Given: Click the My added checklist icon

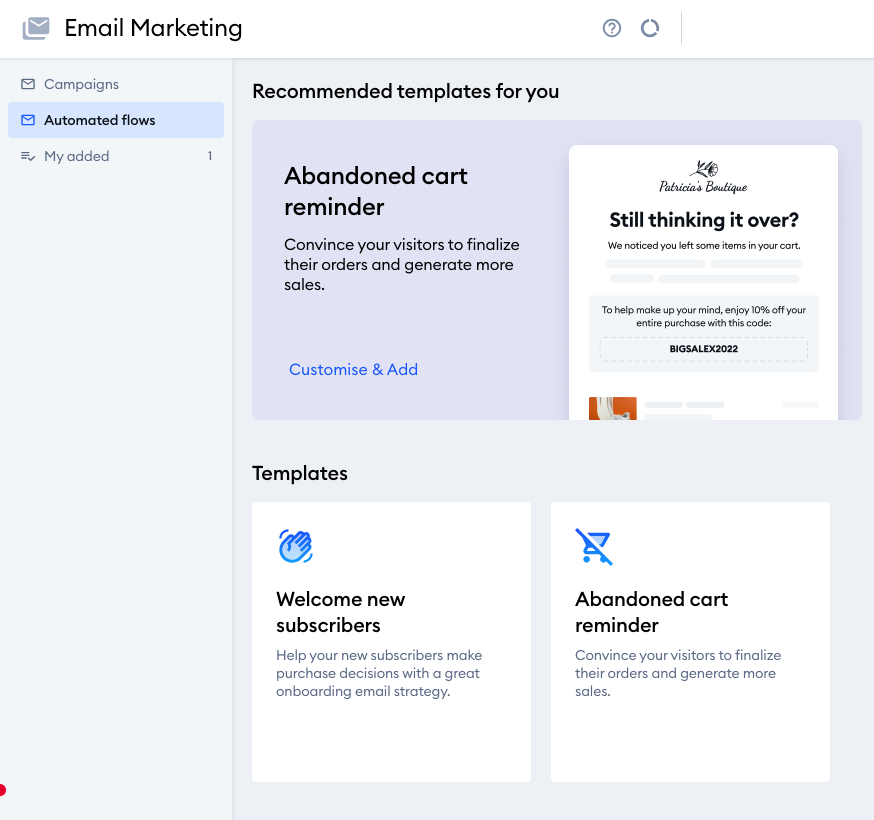Looking at the screenshot, I should click(28, 156).
